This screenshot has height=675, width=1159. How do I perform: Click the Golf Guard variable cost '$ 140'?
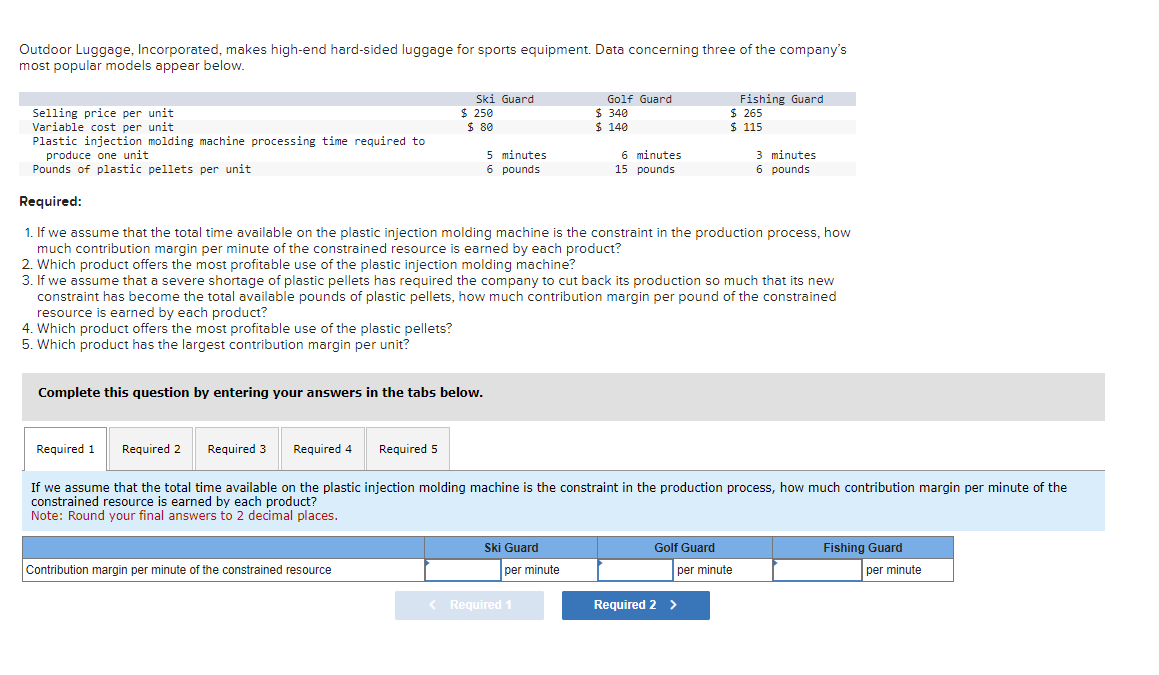coord(611,127)
